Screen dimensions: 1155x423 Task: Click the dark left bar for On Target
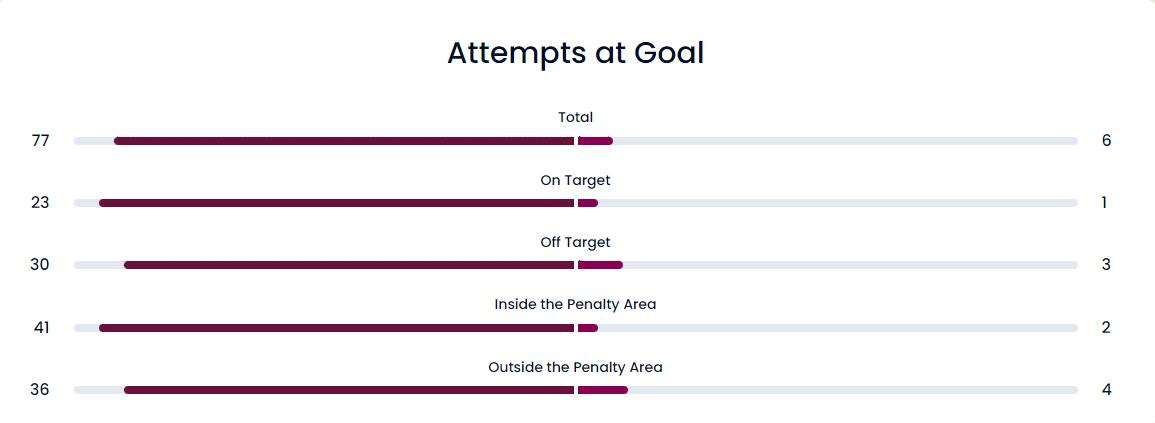tap(336, 203)
